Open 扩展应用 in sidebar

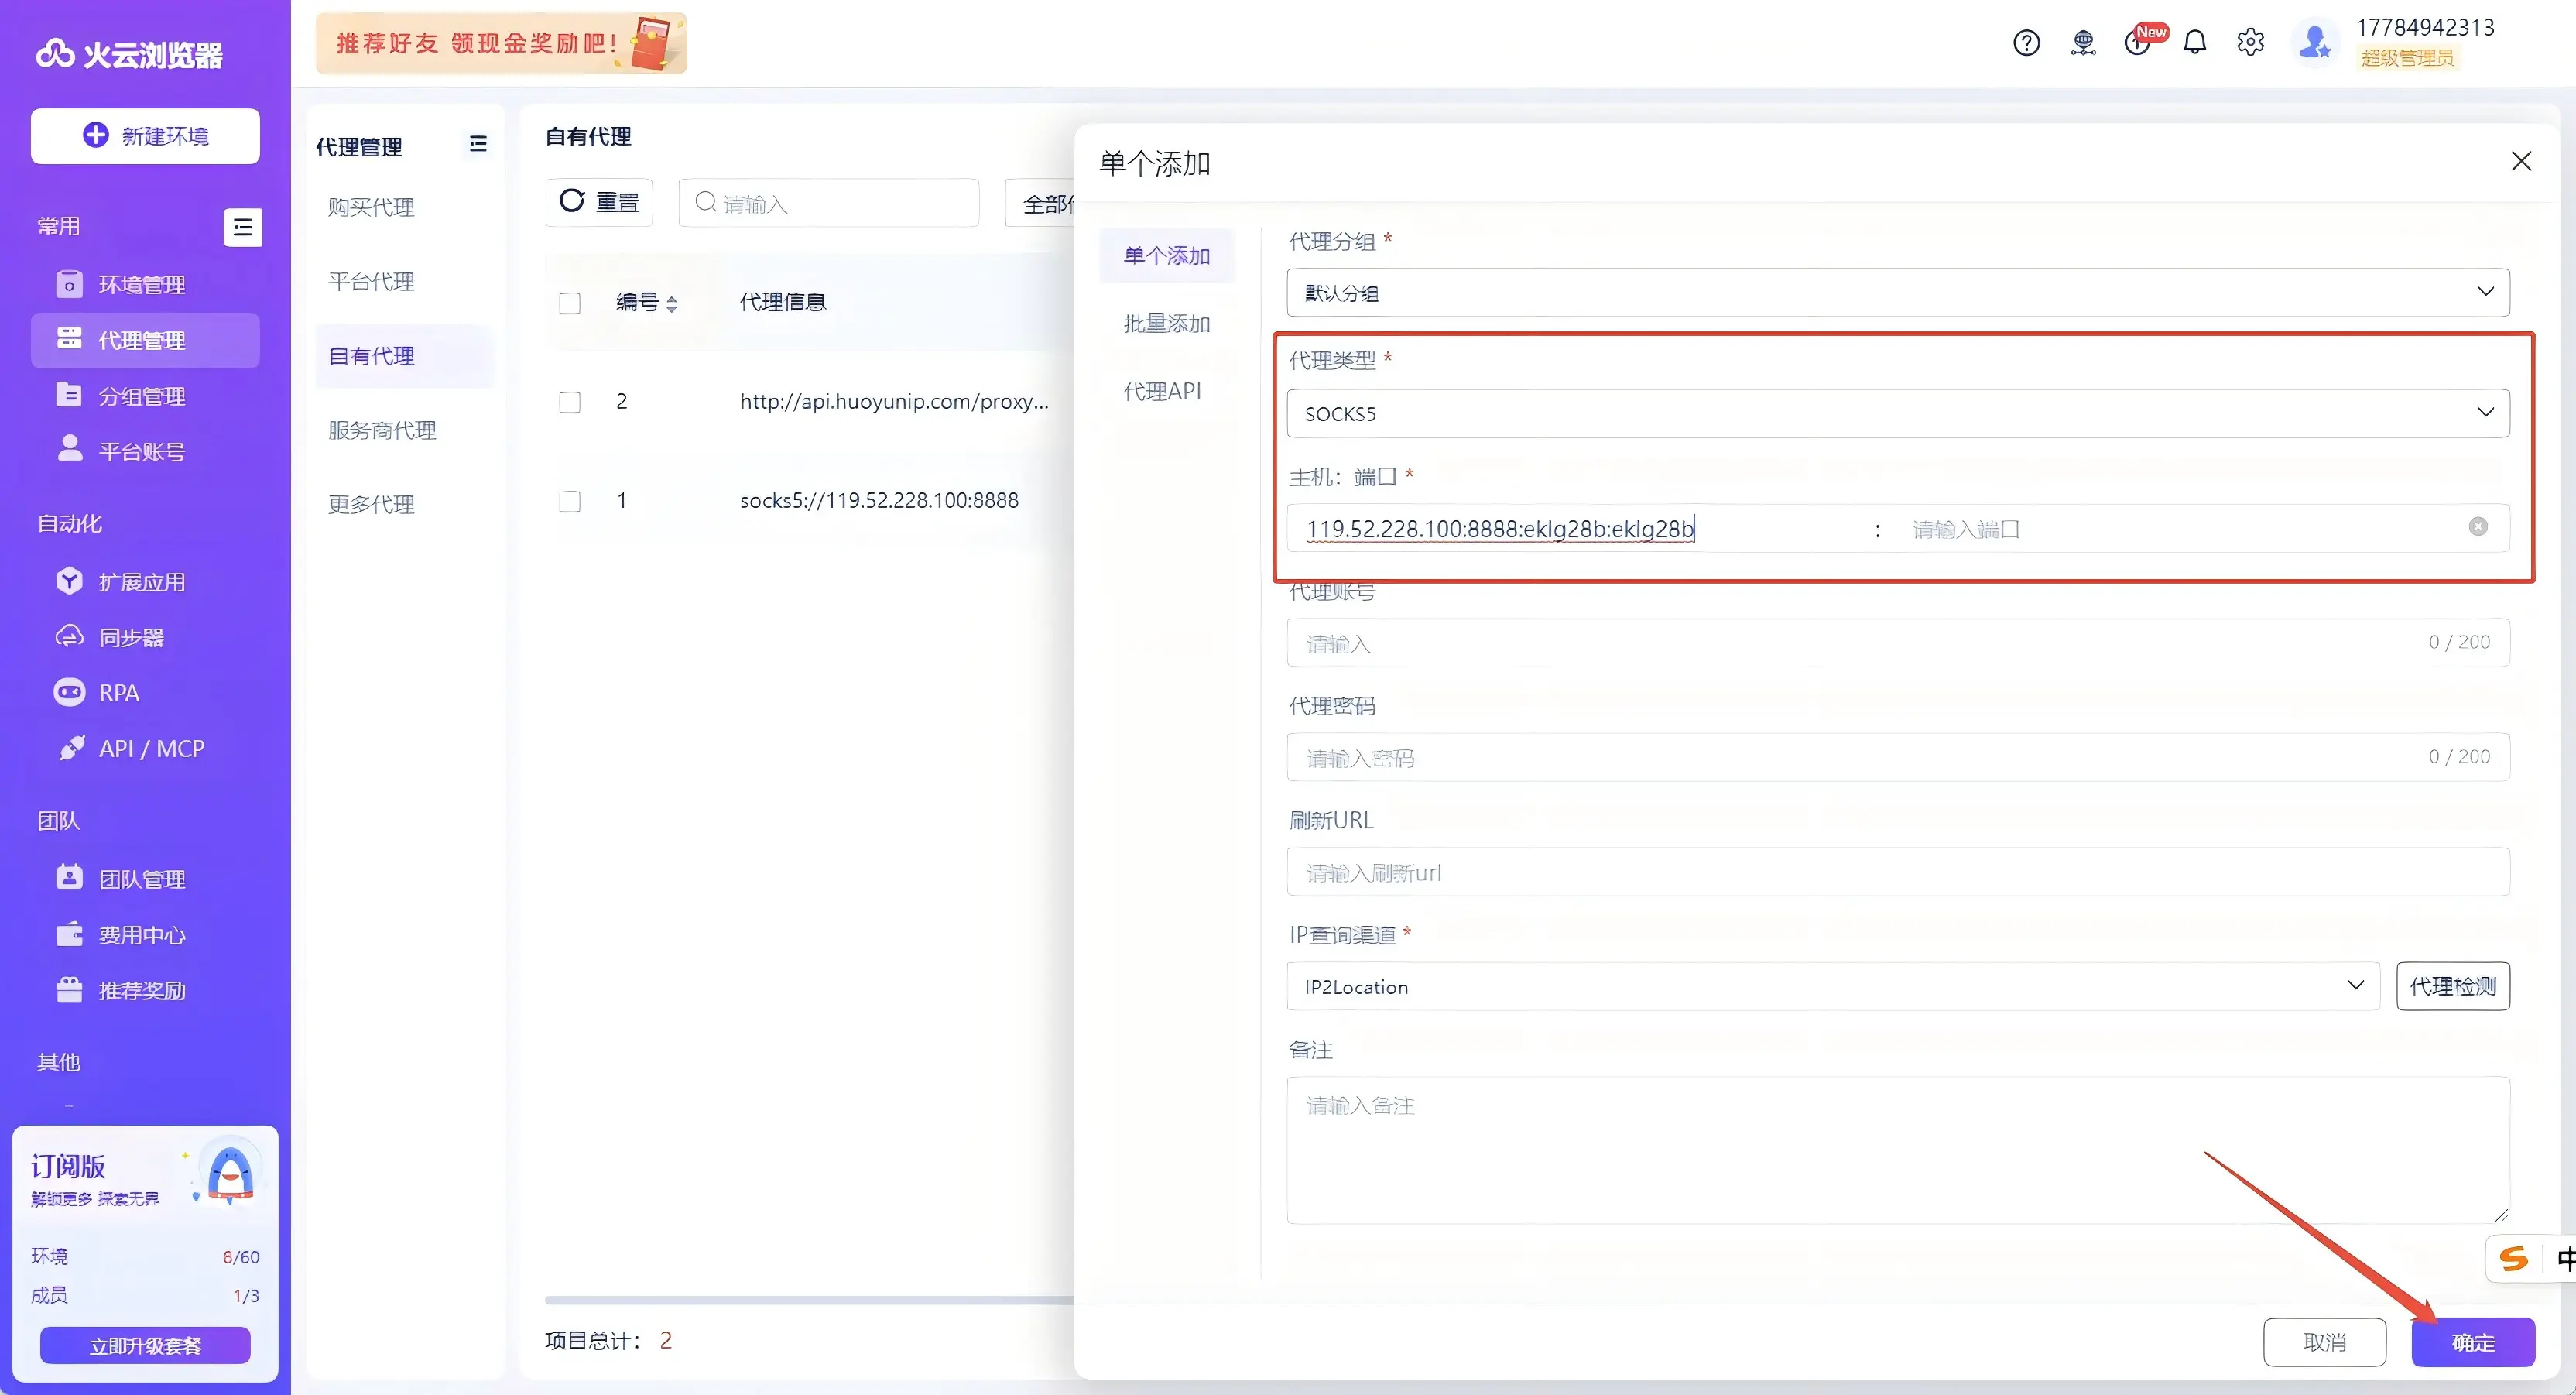coord(146,582)
